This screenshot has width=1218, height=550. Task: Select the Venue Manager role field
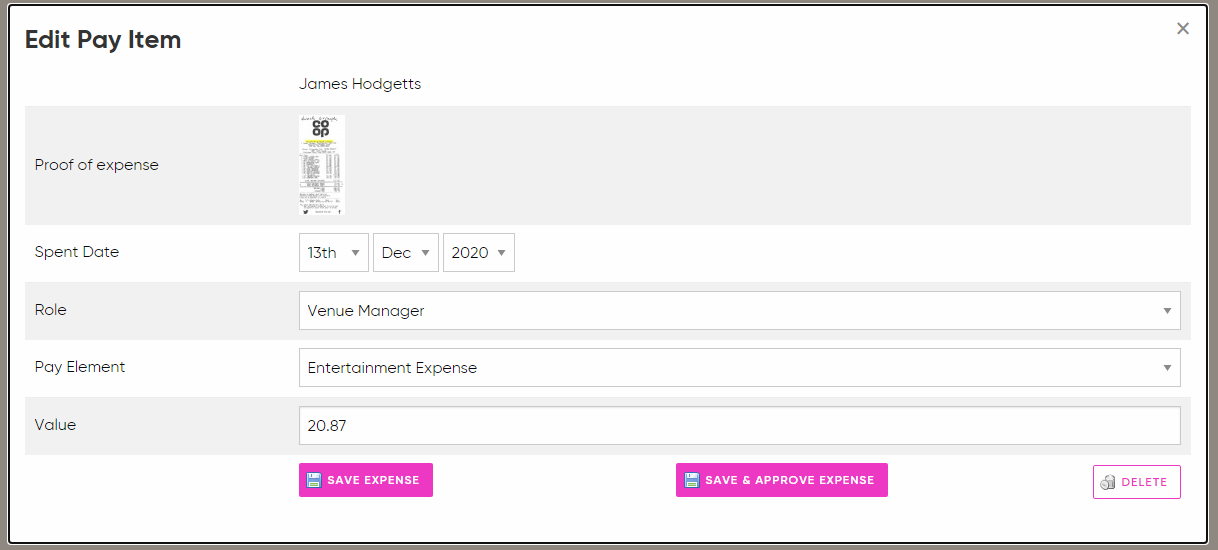740,311
